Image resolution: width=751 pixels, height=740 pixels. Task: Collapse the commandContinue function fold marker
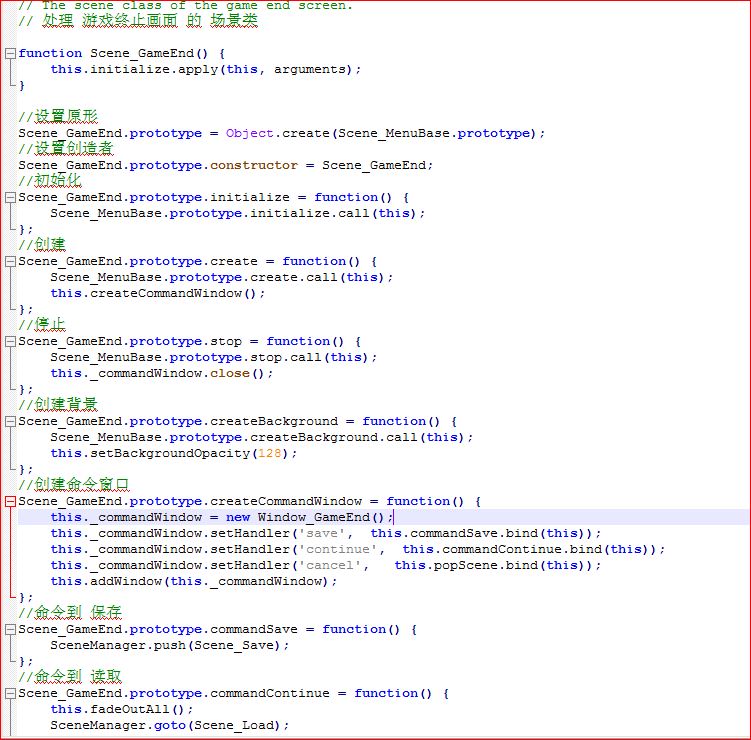click(10, 694)
